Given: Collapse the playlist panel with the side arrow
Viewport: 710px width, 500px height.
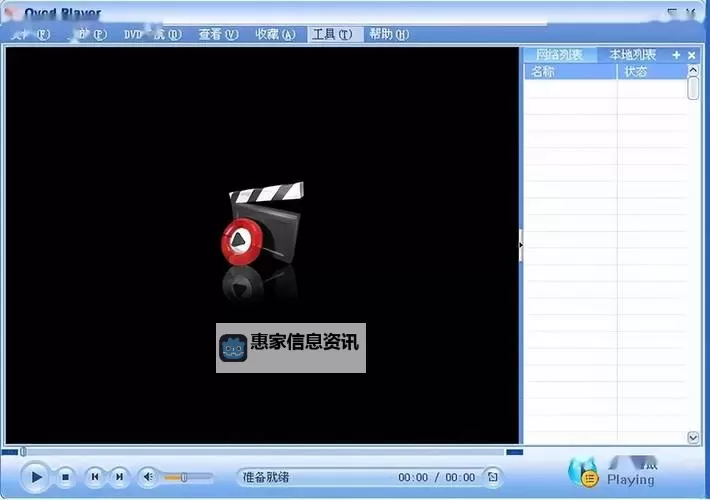Looking at the screenshot, I should 521,245.
